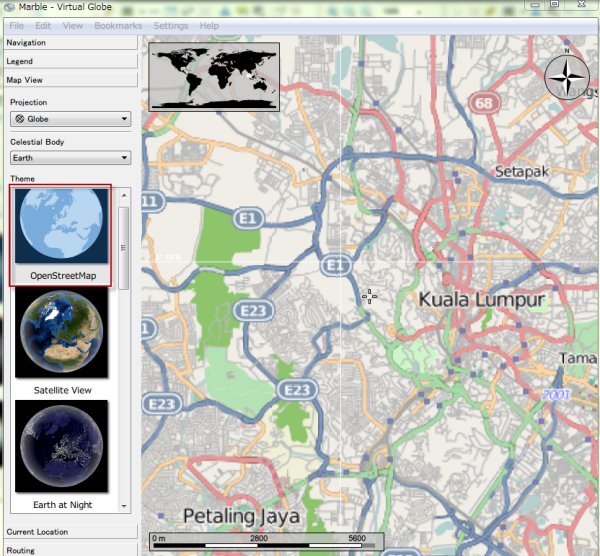The image size is (600, 556).
Task: Open the Routing panel
Action: click(69, 549)
